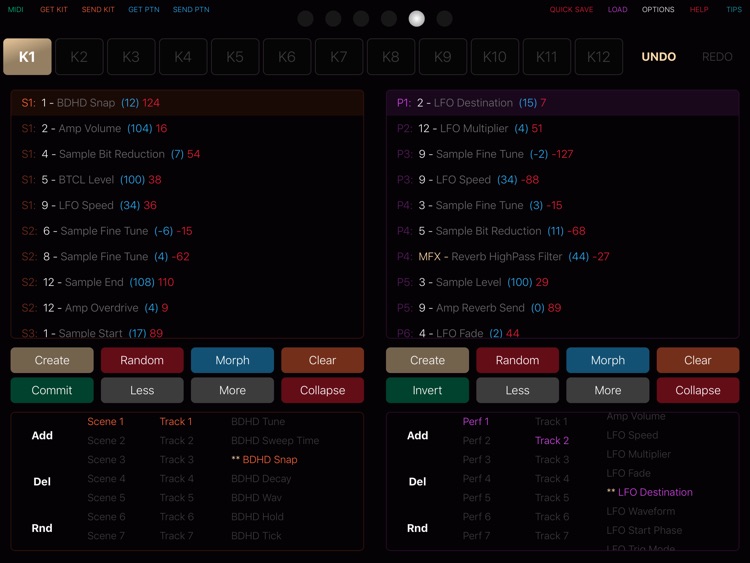Select S1 Sample Bit Reduction row
The width and height of the screenshot is (750, 563).
pyautogui.click(x=187, y=154)
